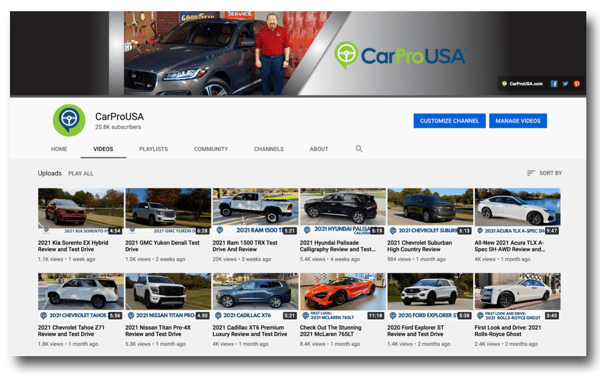
Task: Click title '2021 GMC Yukon Denali Test Drive'
Action: (x=162, y=246)
